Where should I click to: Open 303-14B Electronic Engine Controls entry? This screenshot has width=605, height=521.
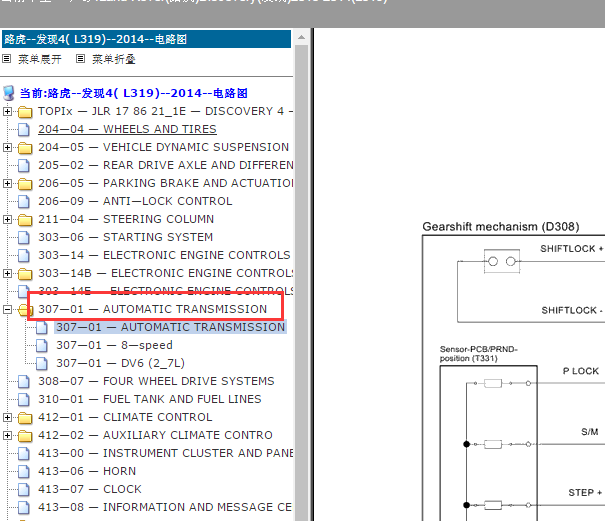coord(166,273)
